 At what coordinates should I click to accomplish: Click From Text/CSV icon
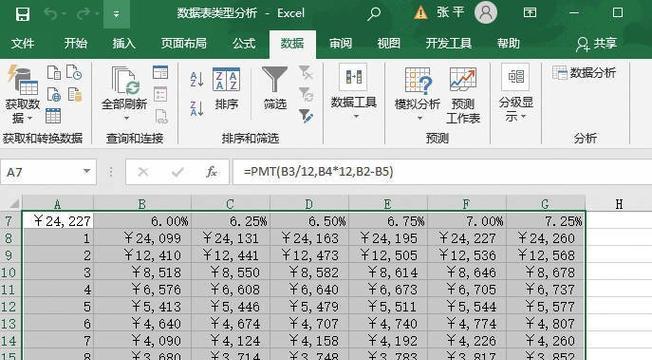54,72
